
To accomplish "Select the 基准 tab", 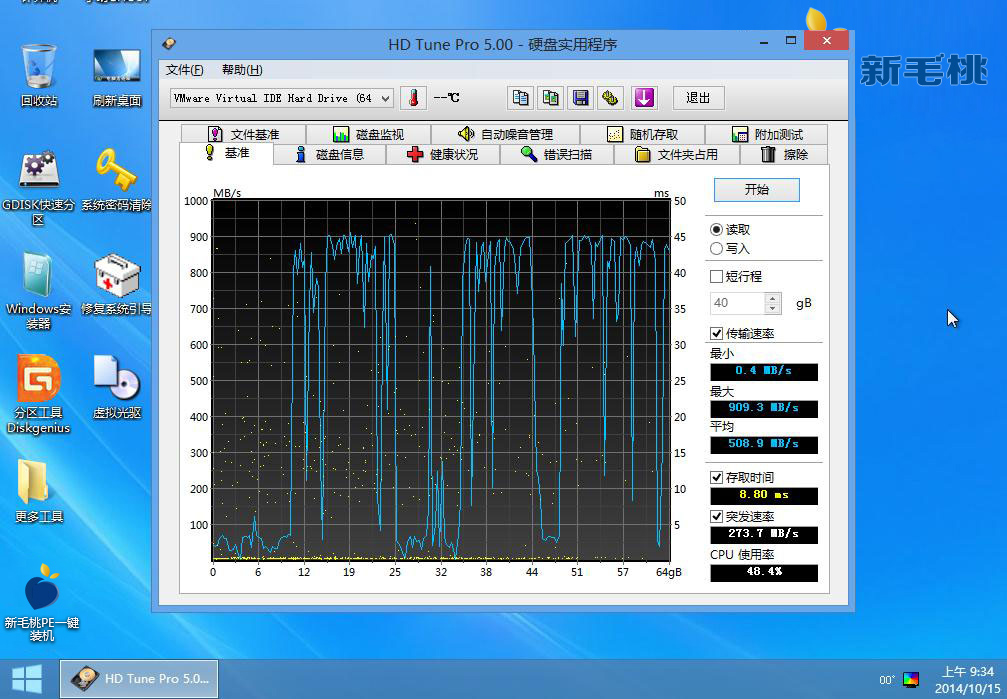I will (x=226, y=153).
